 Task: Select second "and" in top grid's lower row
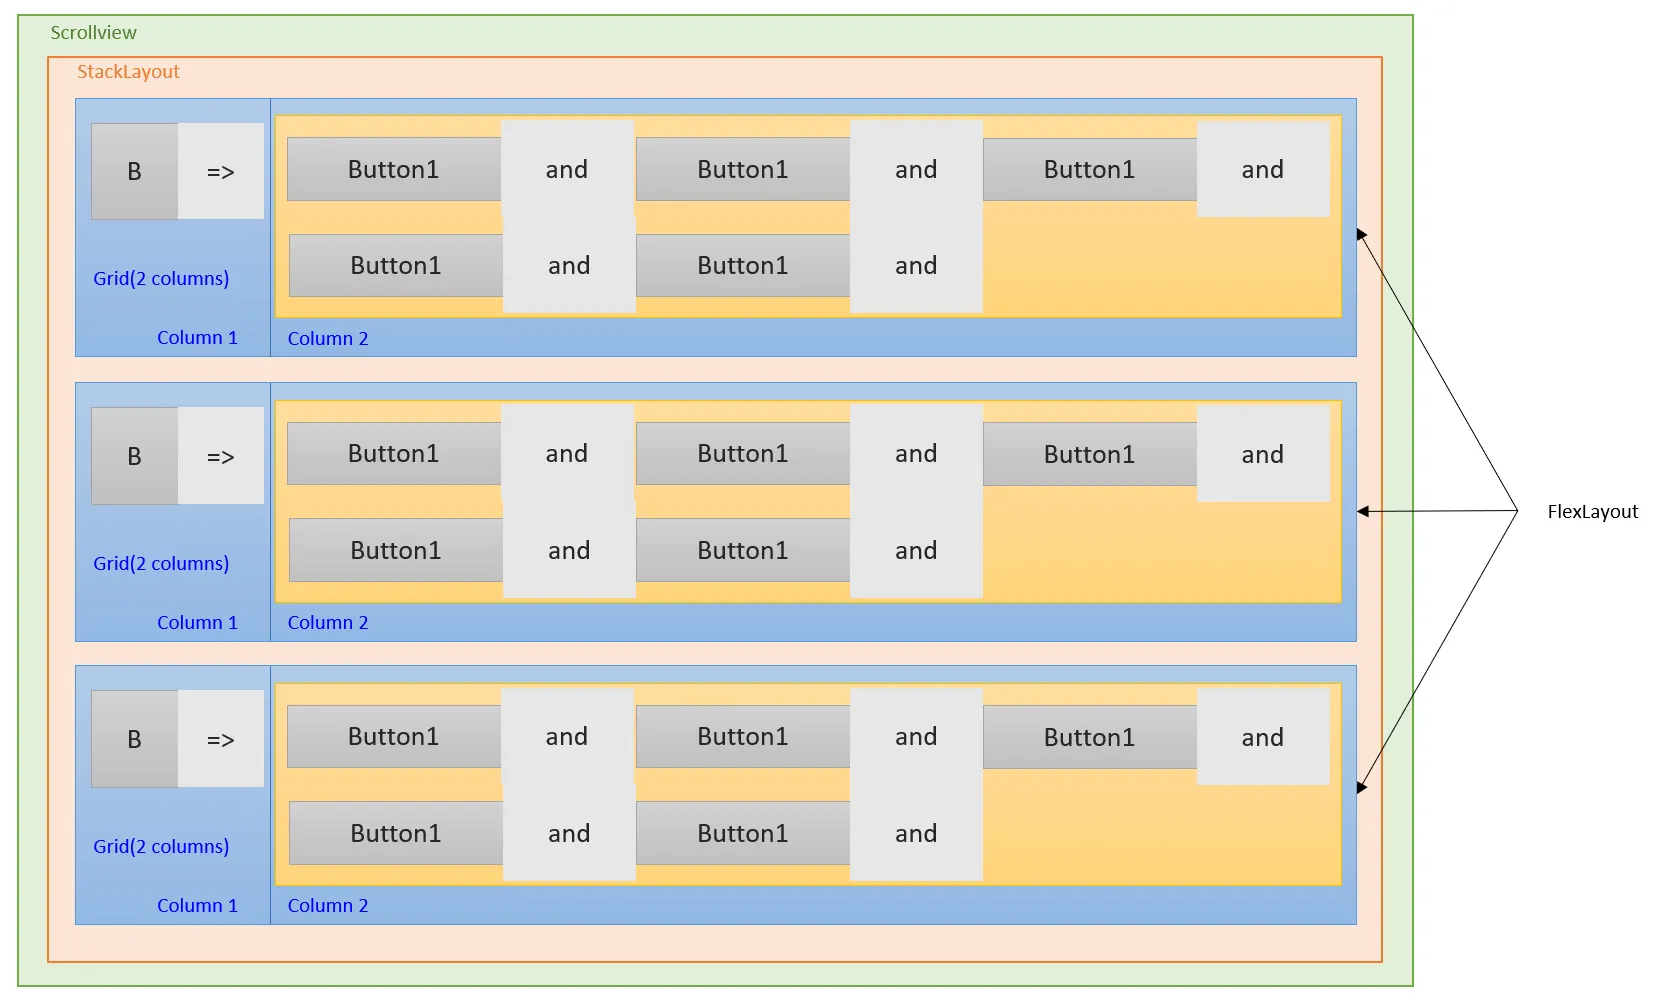(916, 265)
